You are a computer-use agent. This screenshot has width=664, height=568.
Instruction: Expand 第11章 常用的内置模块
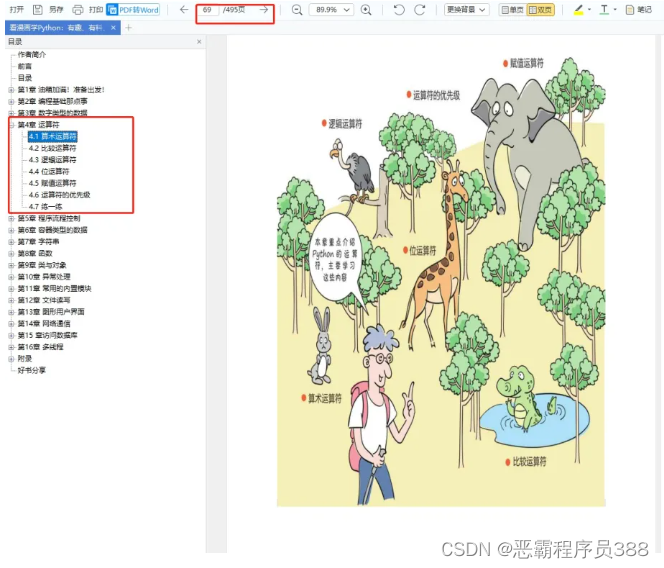tap(11, 288)
